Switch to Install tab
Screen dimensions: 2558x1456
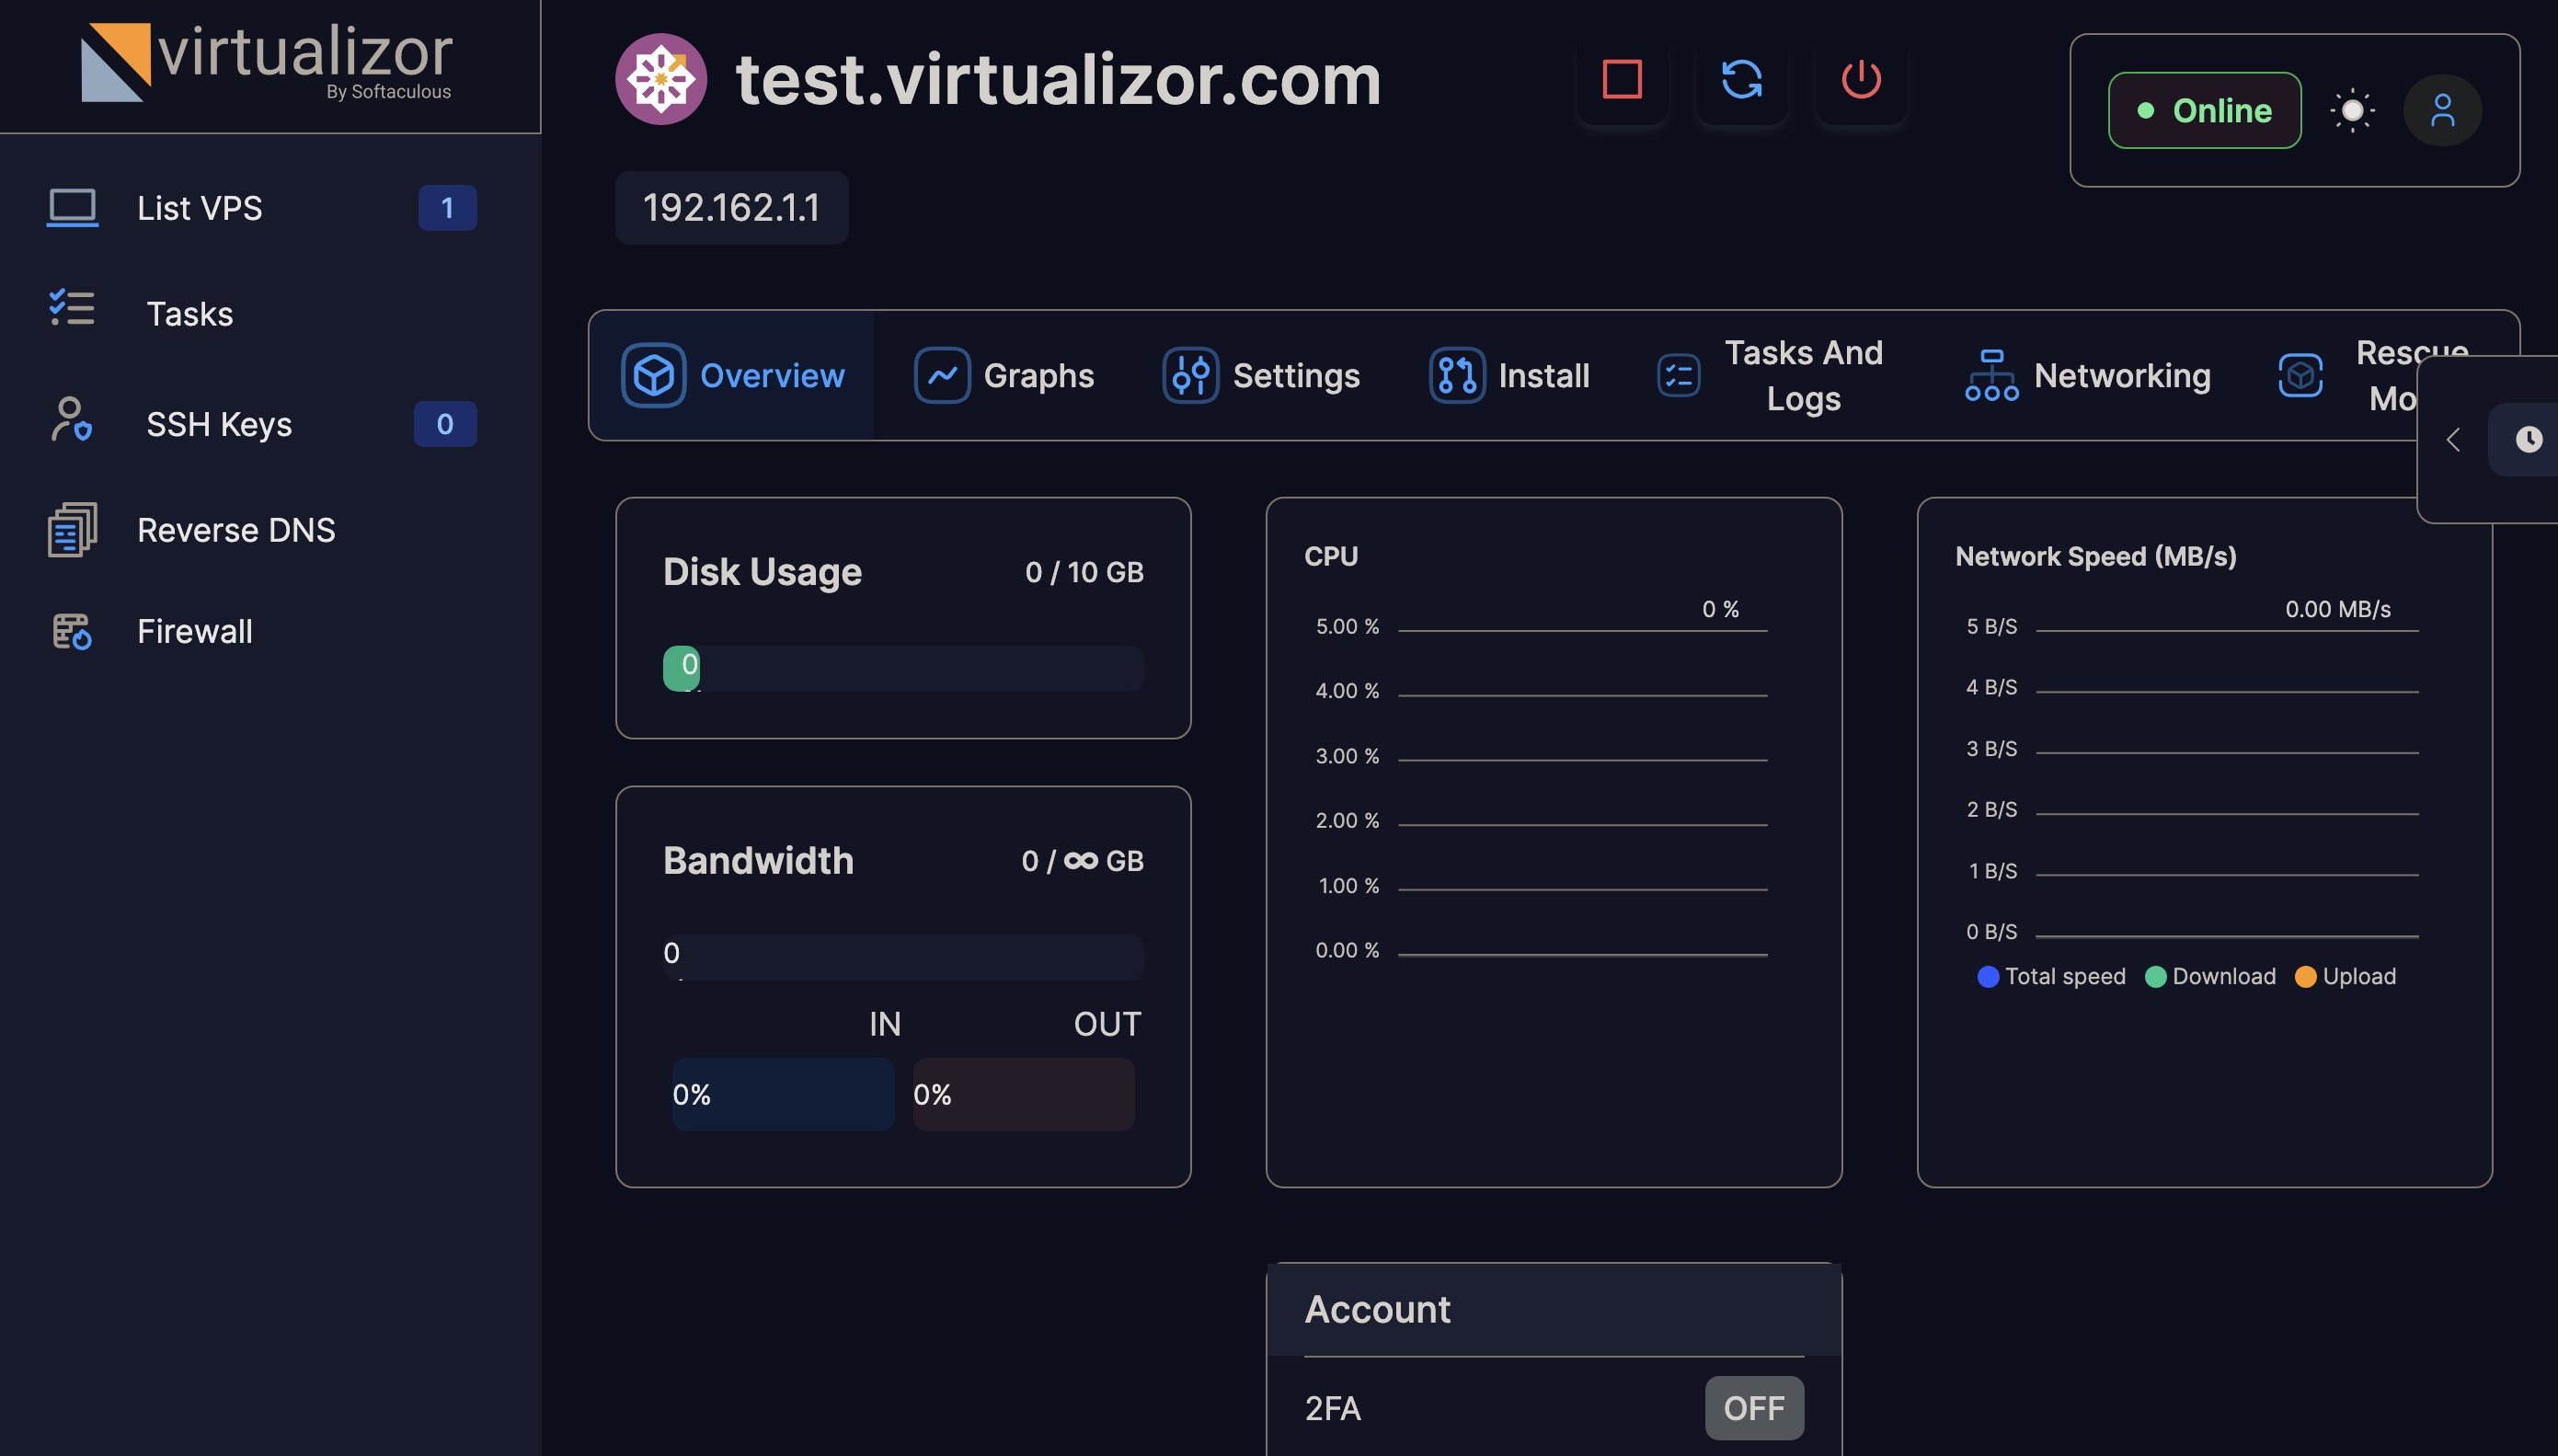coord(1509,375)
